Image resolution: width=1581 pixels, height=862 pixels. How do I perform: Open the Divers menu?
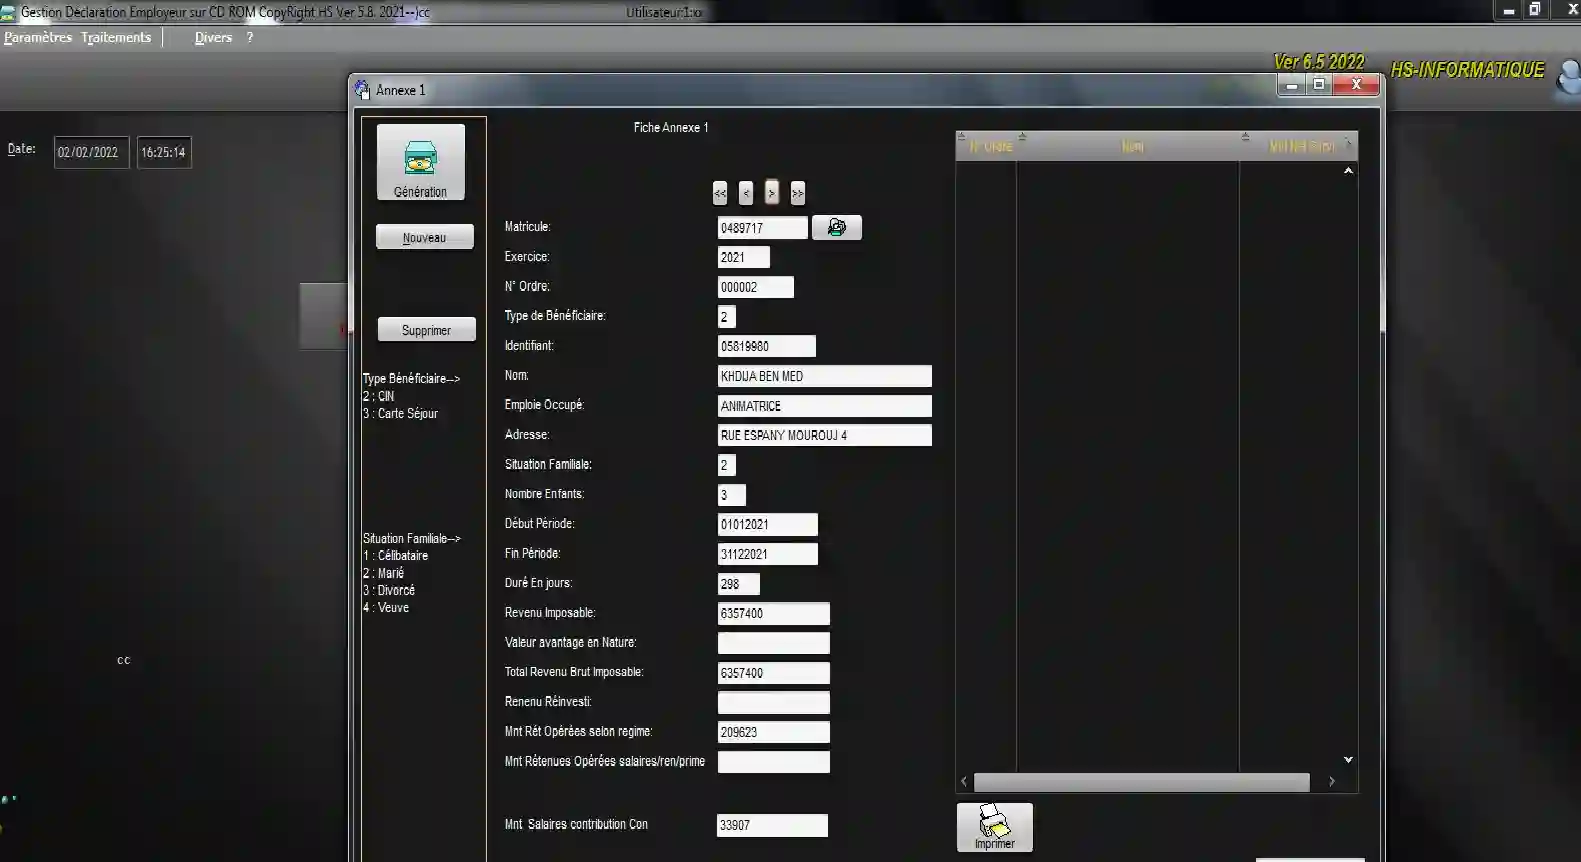(x=213, y=38)
